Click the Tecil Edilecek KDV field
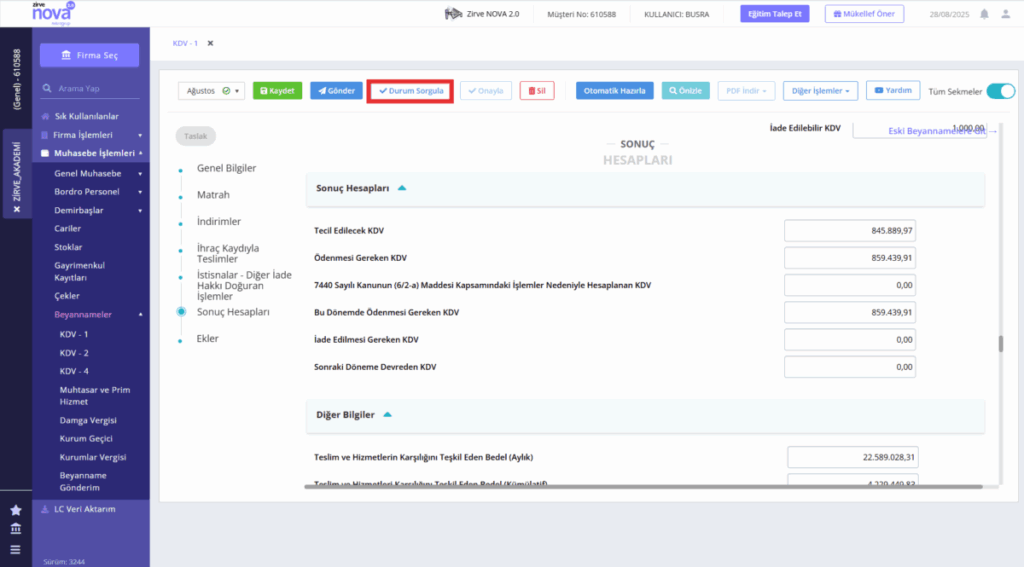 click(x=850, y=231)
